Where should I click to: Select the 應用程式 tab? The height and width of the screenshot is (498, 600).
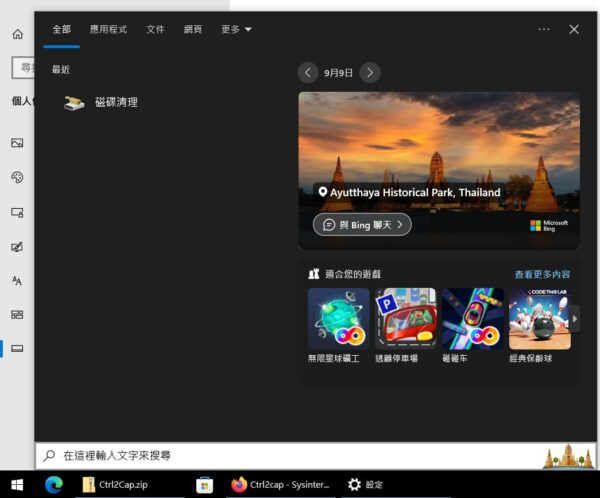pos(108,29)
